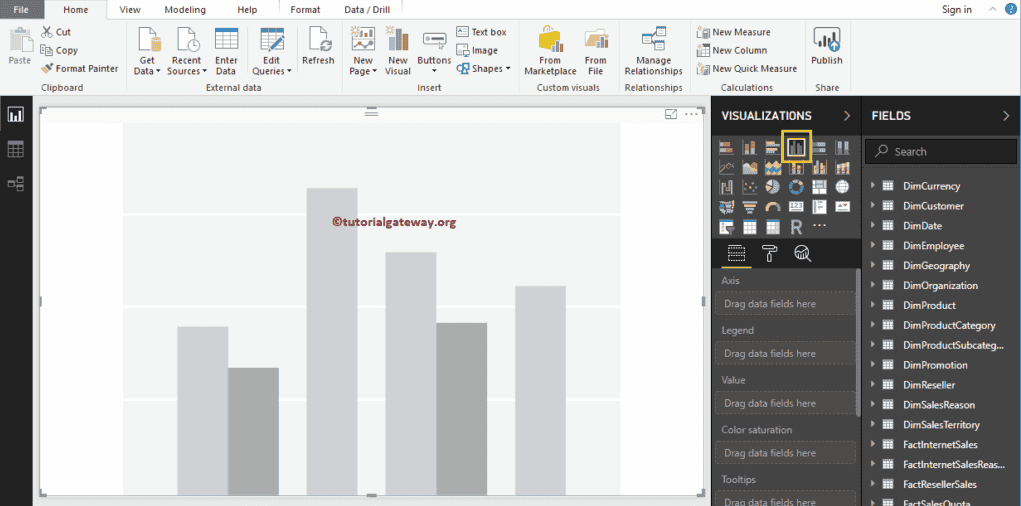Collapse the ribbon with the caret
1021x506 pixels.
[x=992, y=9]
